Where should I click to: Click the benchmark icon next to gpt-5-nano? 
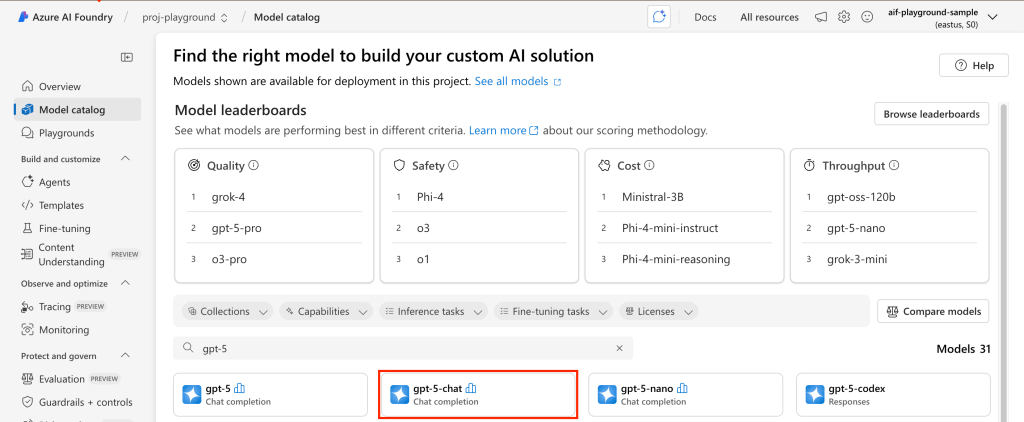[682, 389]
